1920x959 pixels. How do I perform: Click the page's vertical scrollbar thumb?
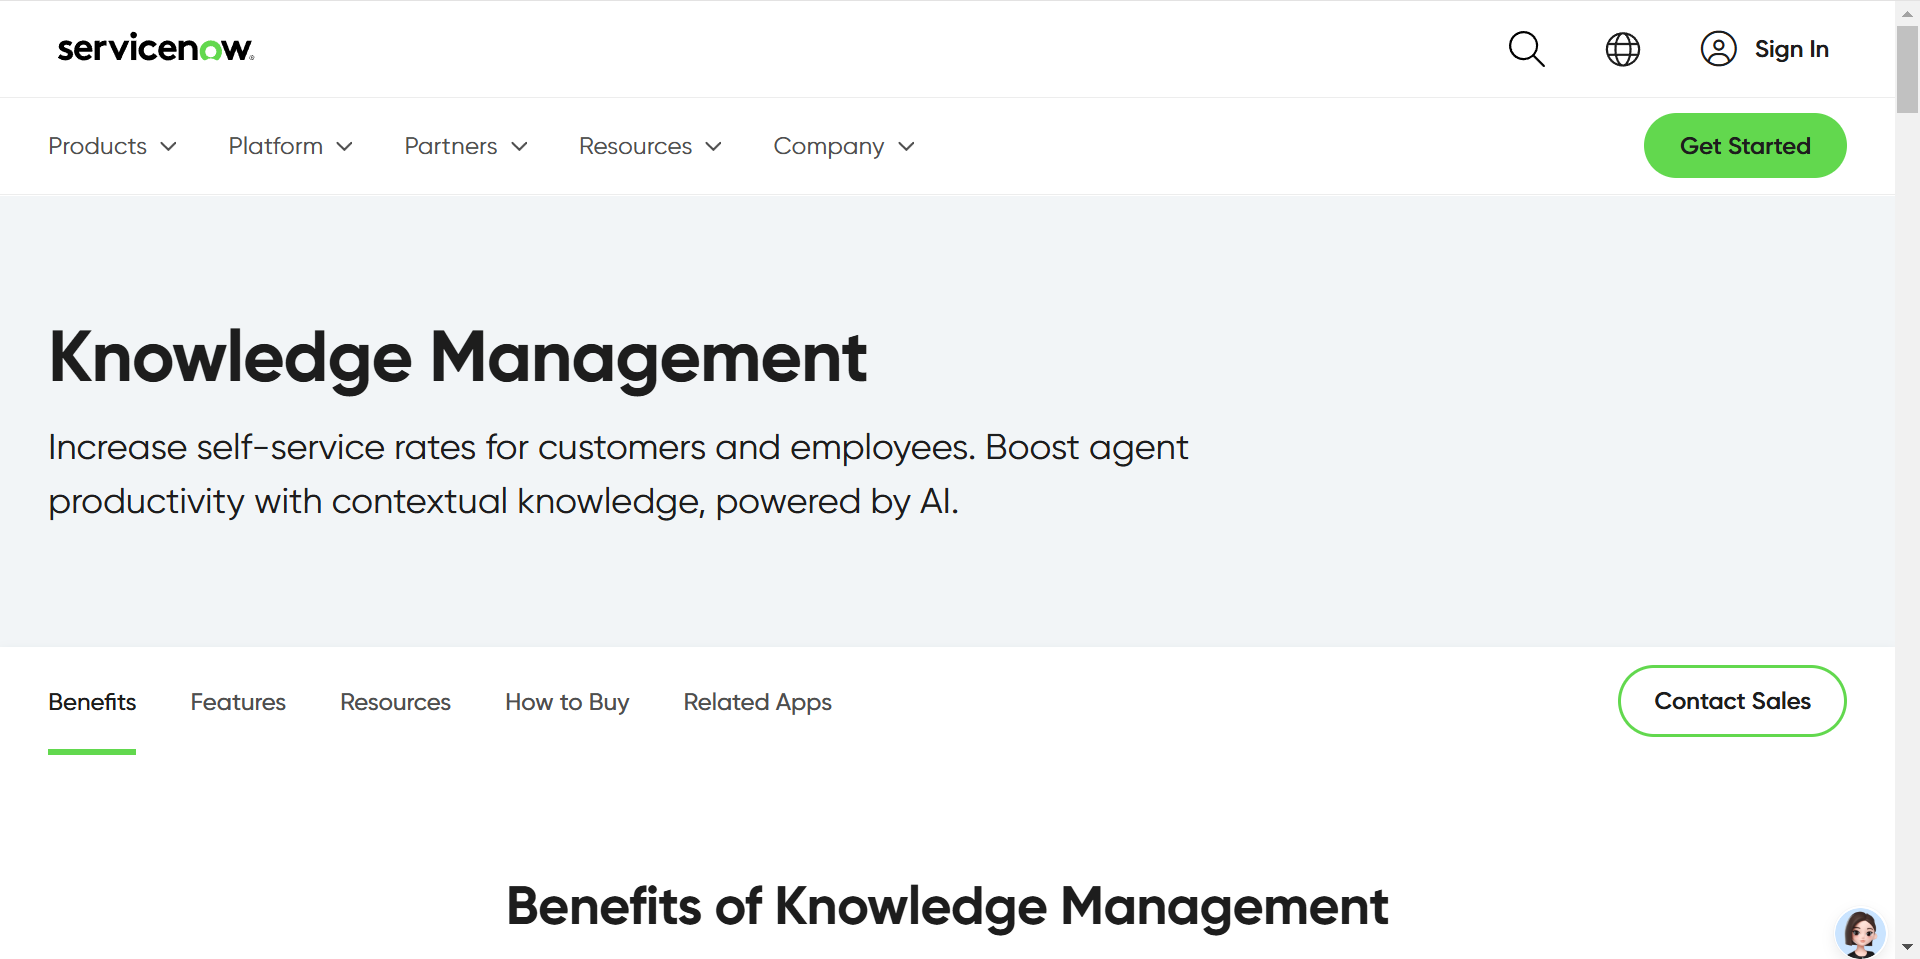tap(1907, 68)
